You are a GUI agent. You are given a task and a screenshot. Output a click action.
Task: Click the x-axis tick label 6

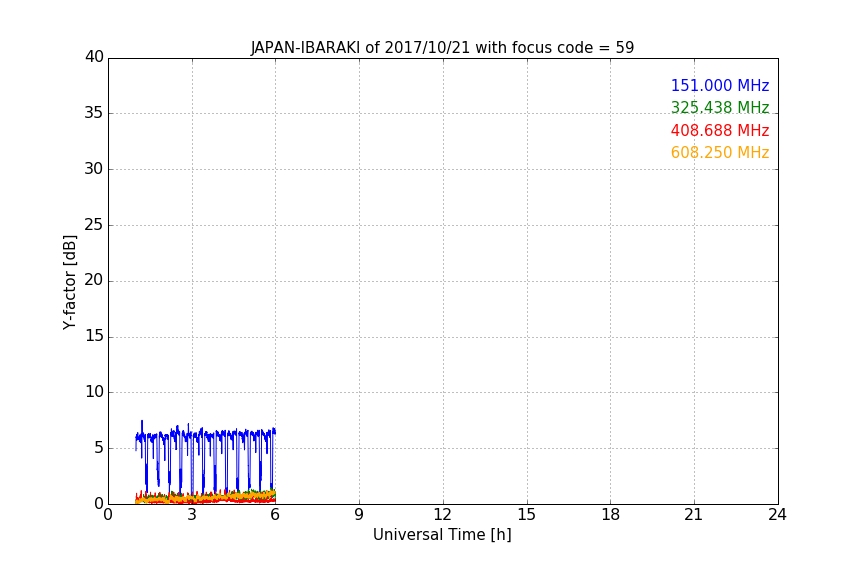click(275, 515)
